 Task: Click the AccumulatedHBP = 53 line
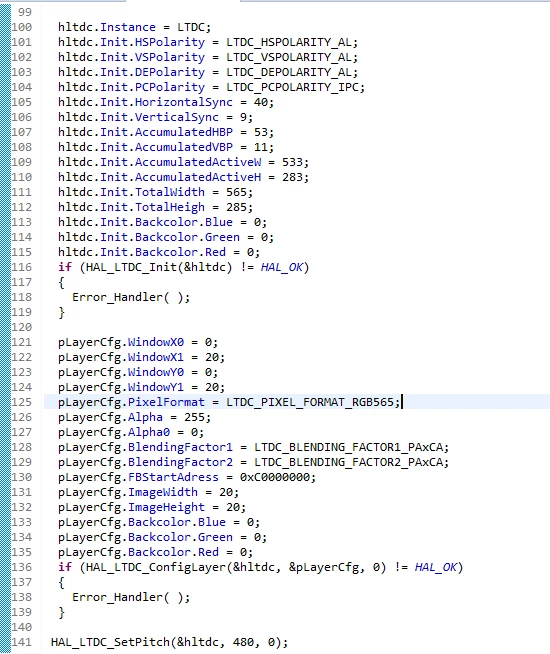(166, 132)
